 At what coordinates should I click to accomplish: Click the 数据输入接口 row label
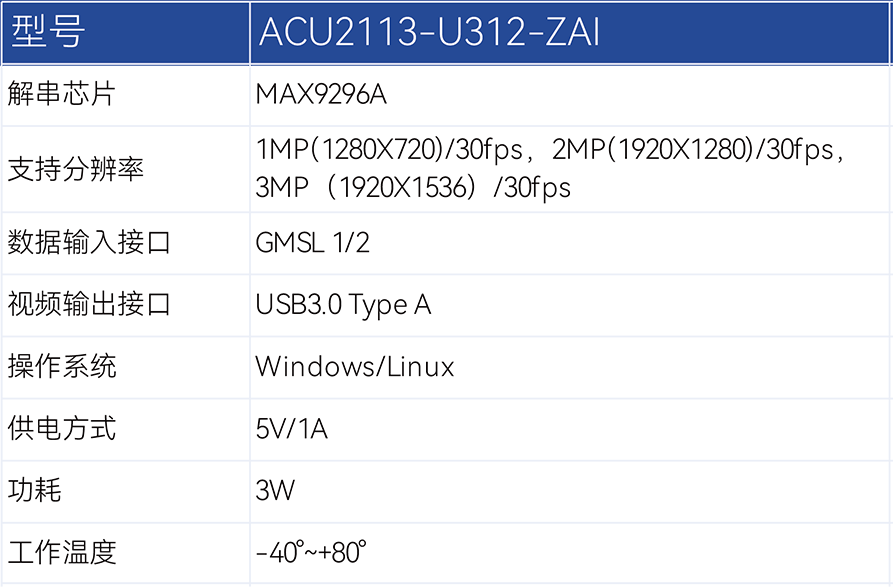[x=90, y=243]
